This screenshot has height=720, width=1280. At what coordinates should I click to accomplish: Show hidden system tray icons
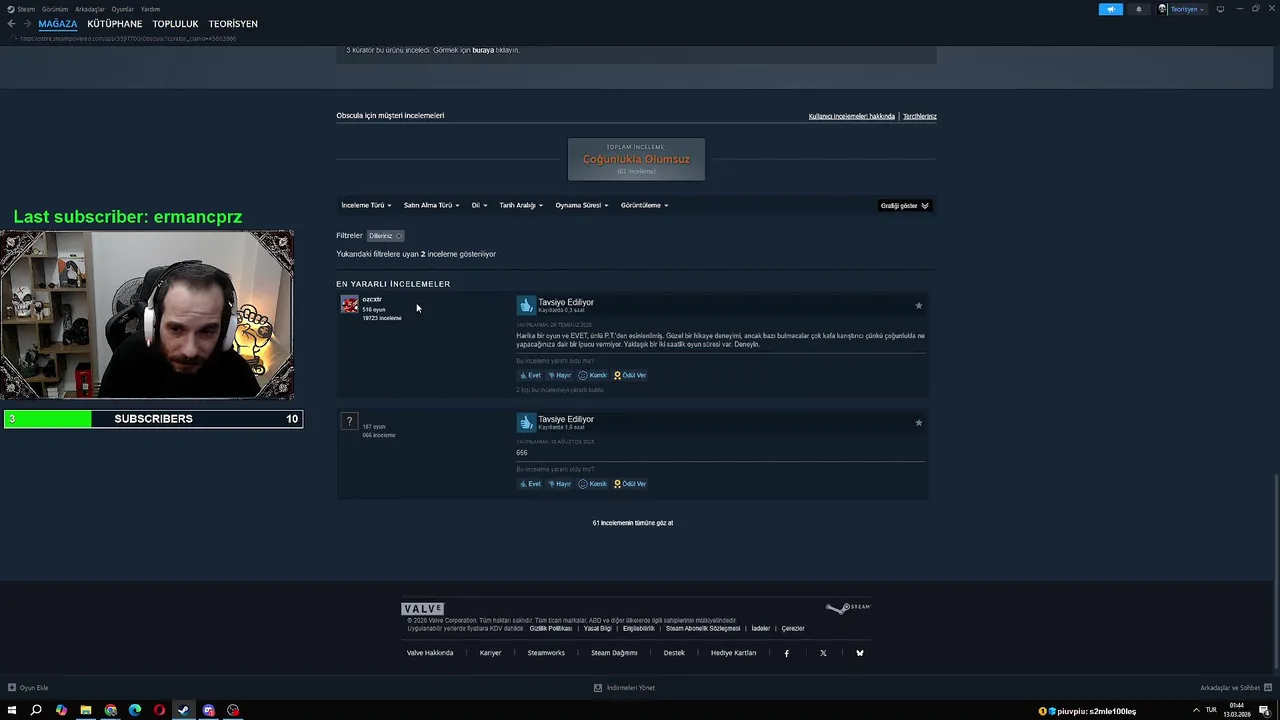(x=1196, y=710)
